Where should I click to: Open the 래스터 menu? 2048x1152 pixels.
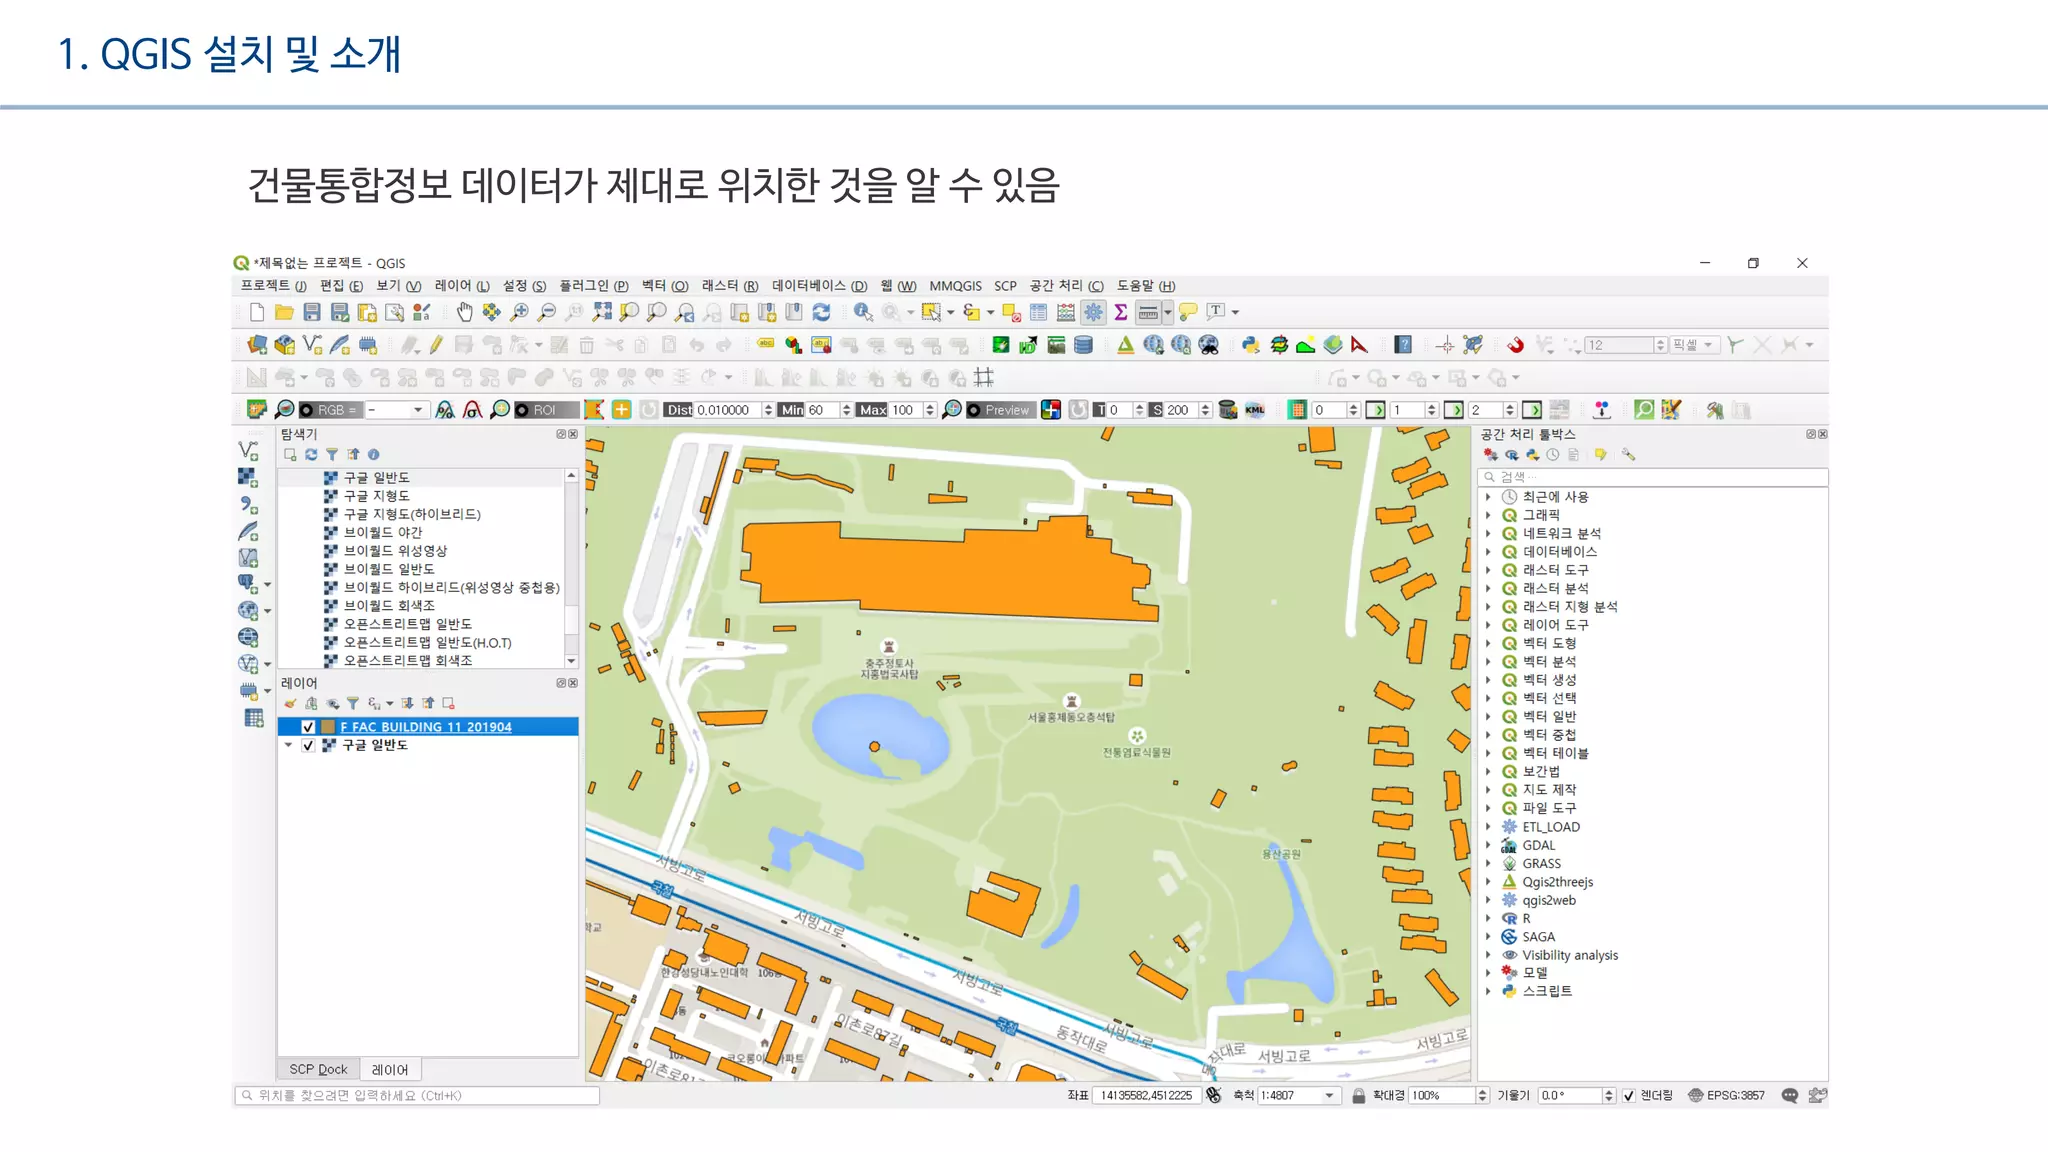click(729, 286)
